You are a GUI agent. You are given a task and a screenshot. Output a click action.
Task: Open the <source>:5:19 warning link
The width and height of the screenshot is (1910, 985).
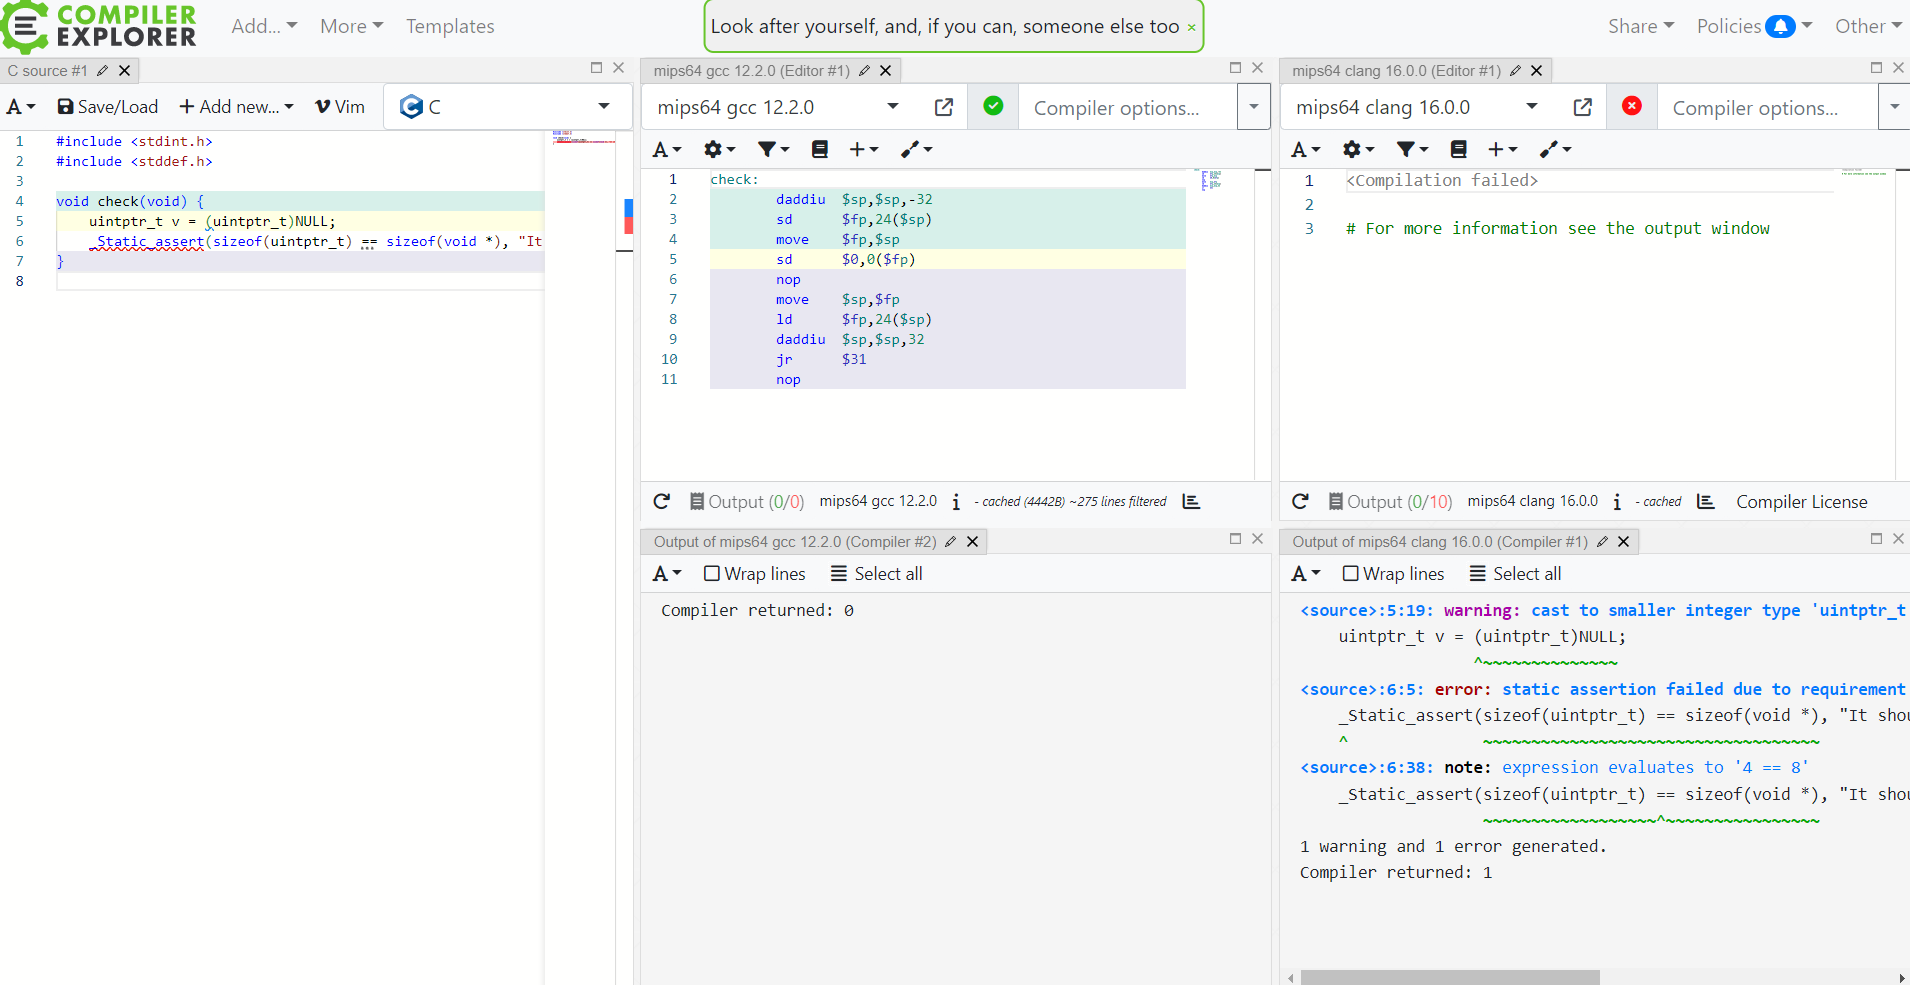[x=1366, y=610]
